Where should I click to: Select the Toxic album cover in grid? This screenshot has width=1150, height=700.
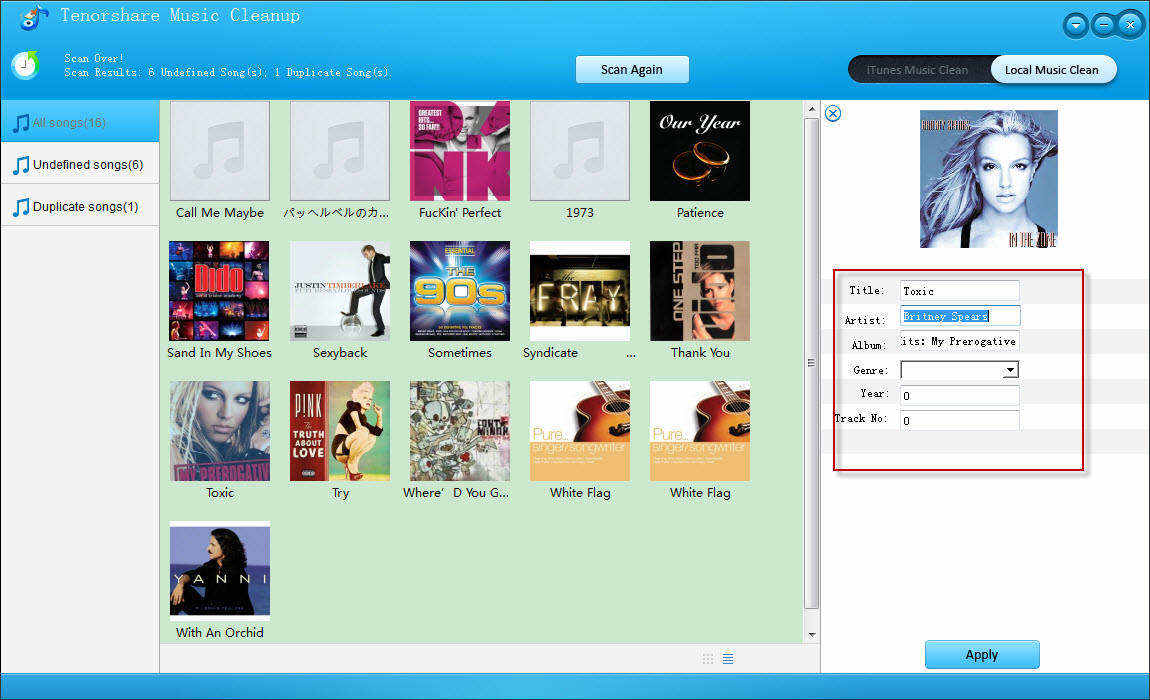click(x=220, y=431)
